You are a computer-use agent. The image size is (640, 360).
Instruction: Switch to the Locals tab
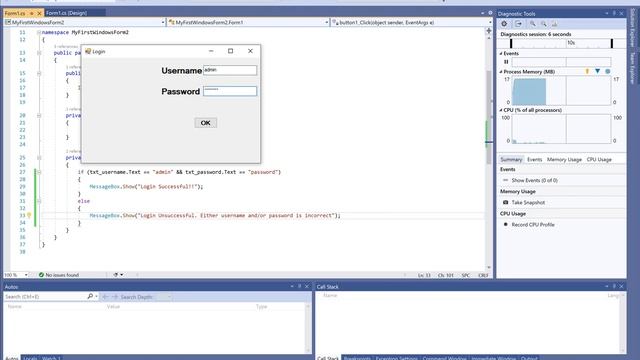click(x=30, y=358)
